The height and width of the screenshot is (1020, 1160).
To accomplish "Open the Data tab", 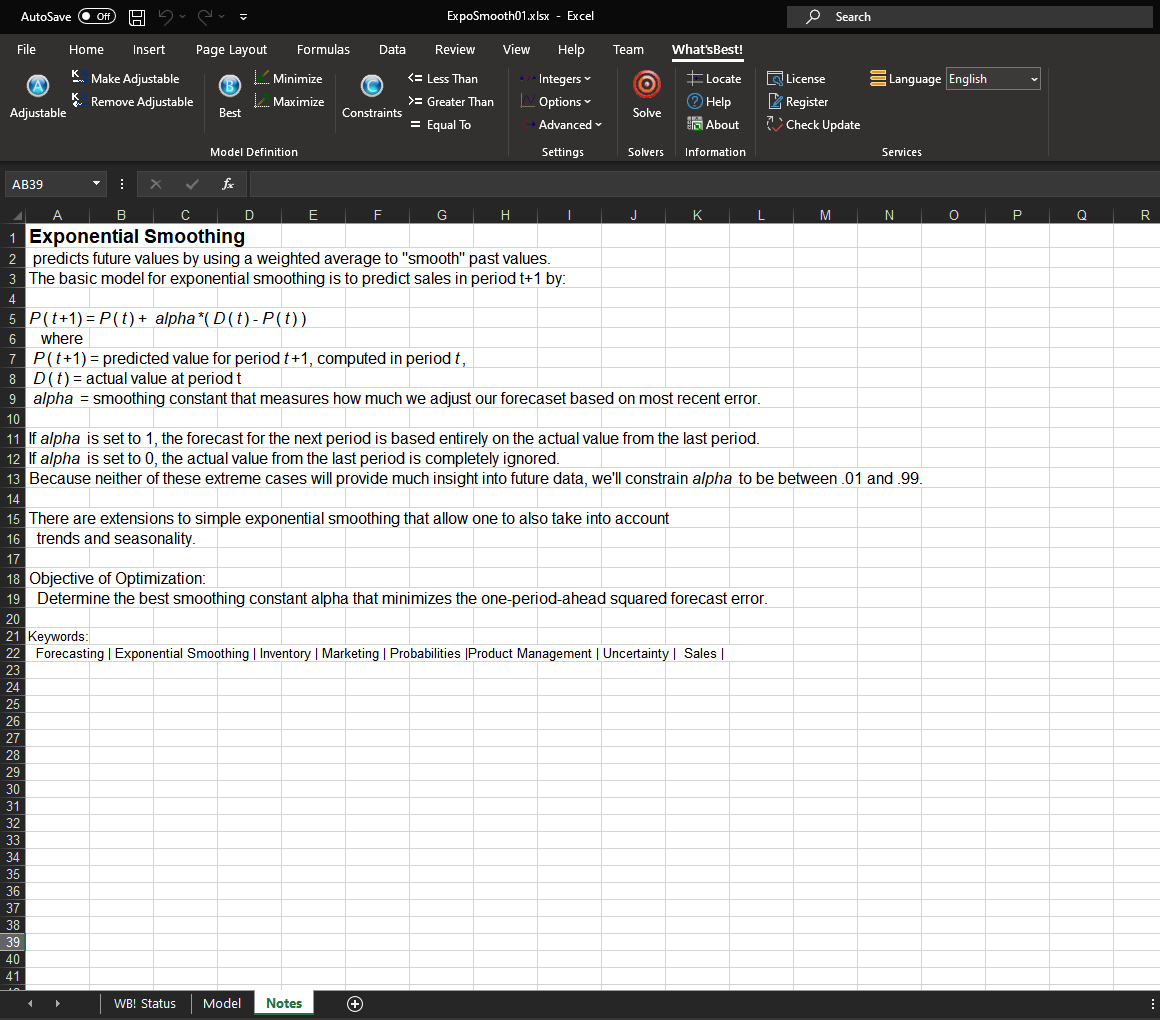I will click(392, 50).
